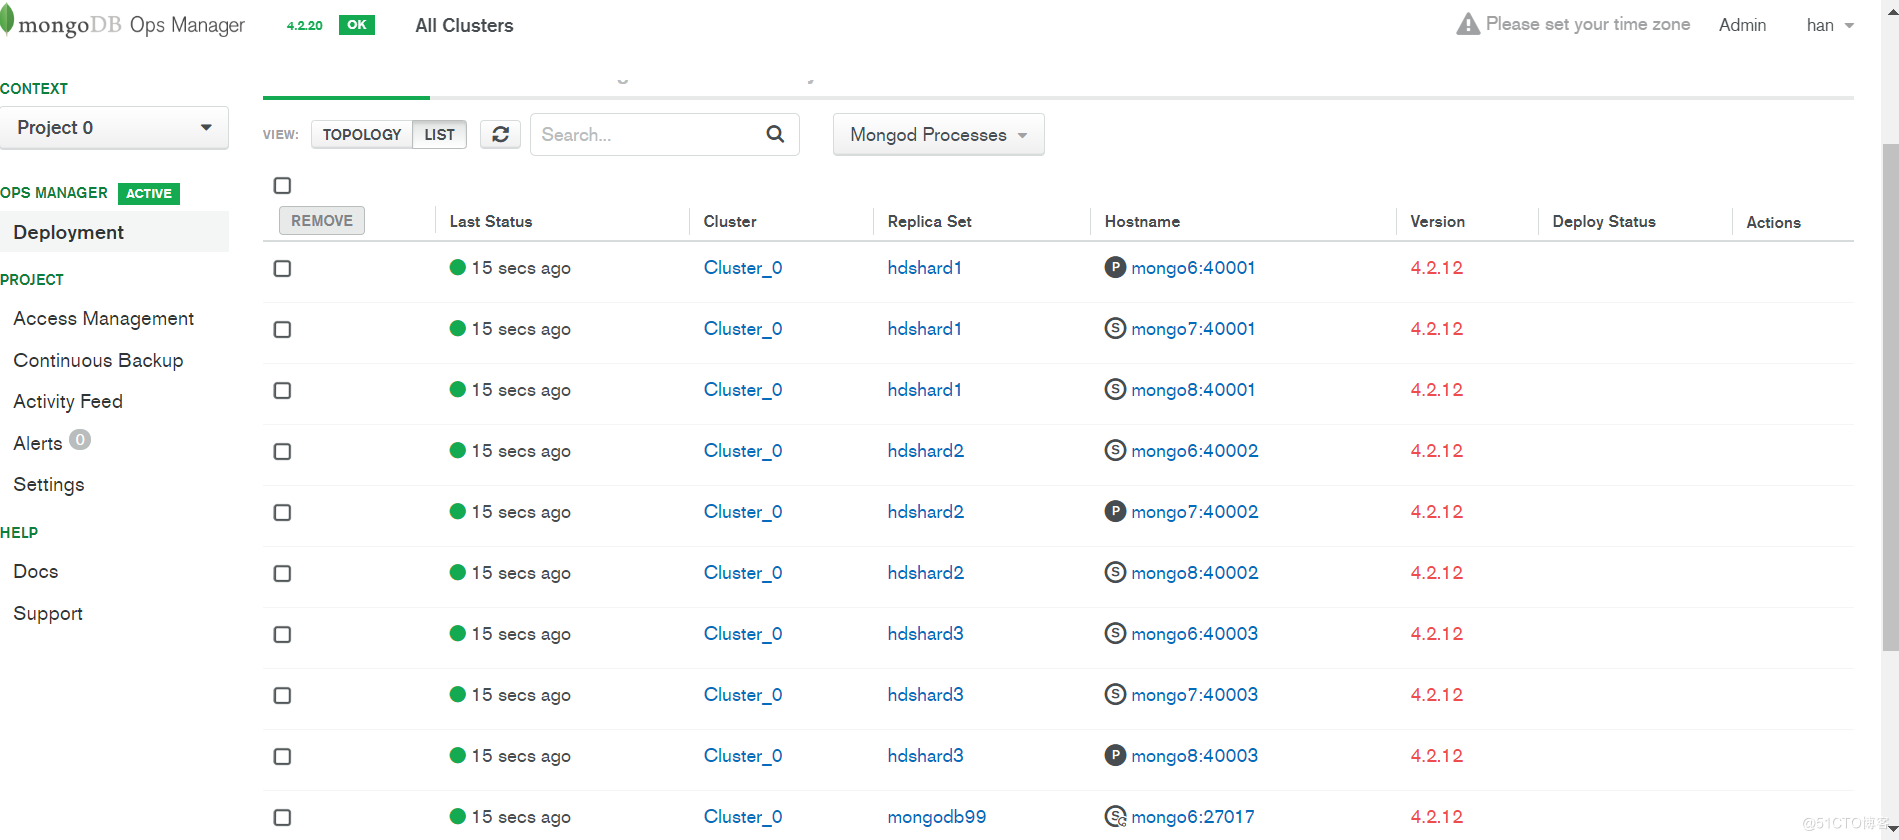
Task: Open hostname link mongo8:40001
Action: tap(1193, 389)
